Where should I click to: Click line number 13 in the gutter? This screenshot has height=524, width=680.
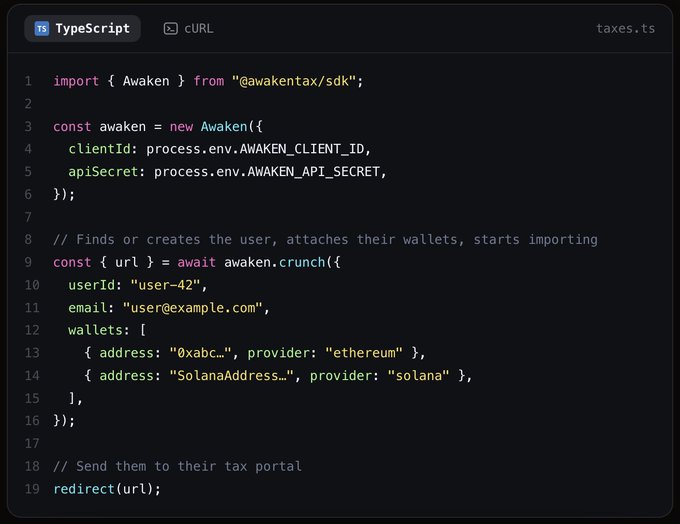[32, 353]
